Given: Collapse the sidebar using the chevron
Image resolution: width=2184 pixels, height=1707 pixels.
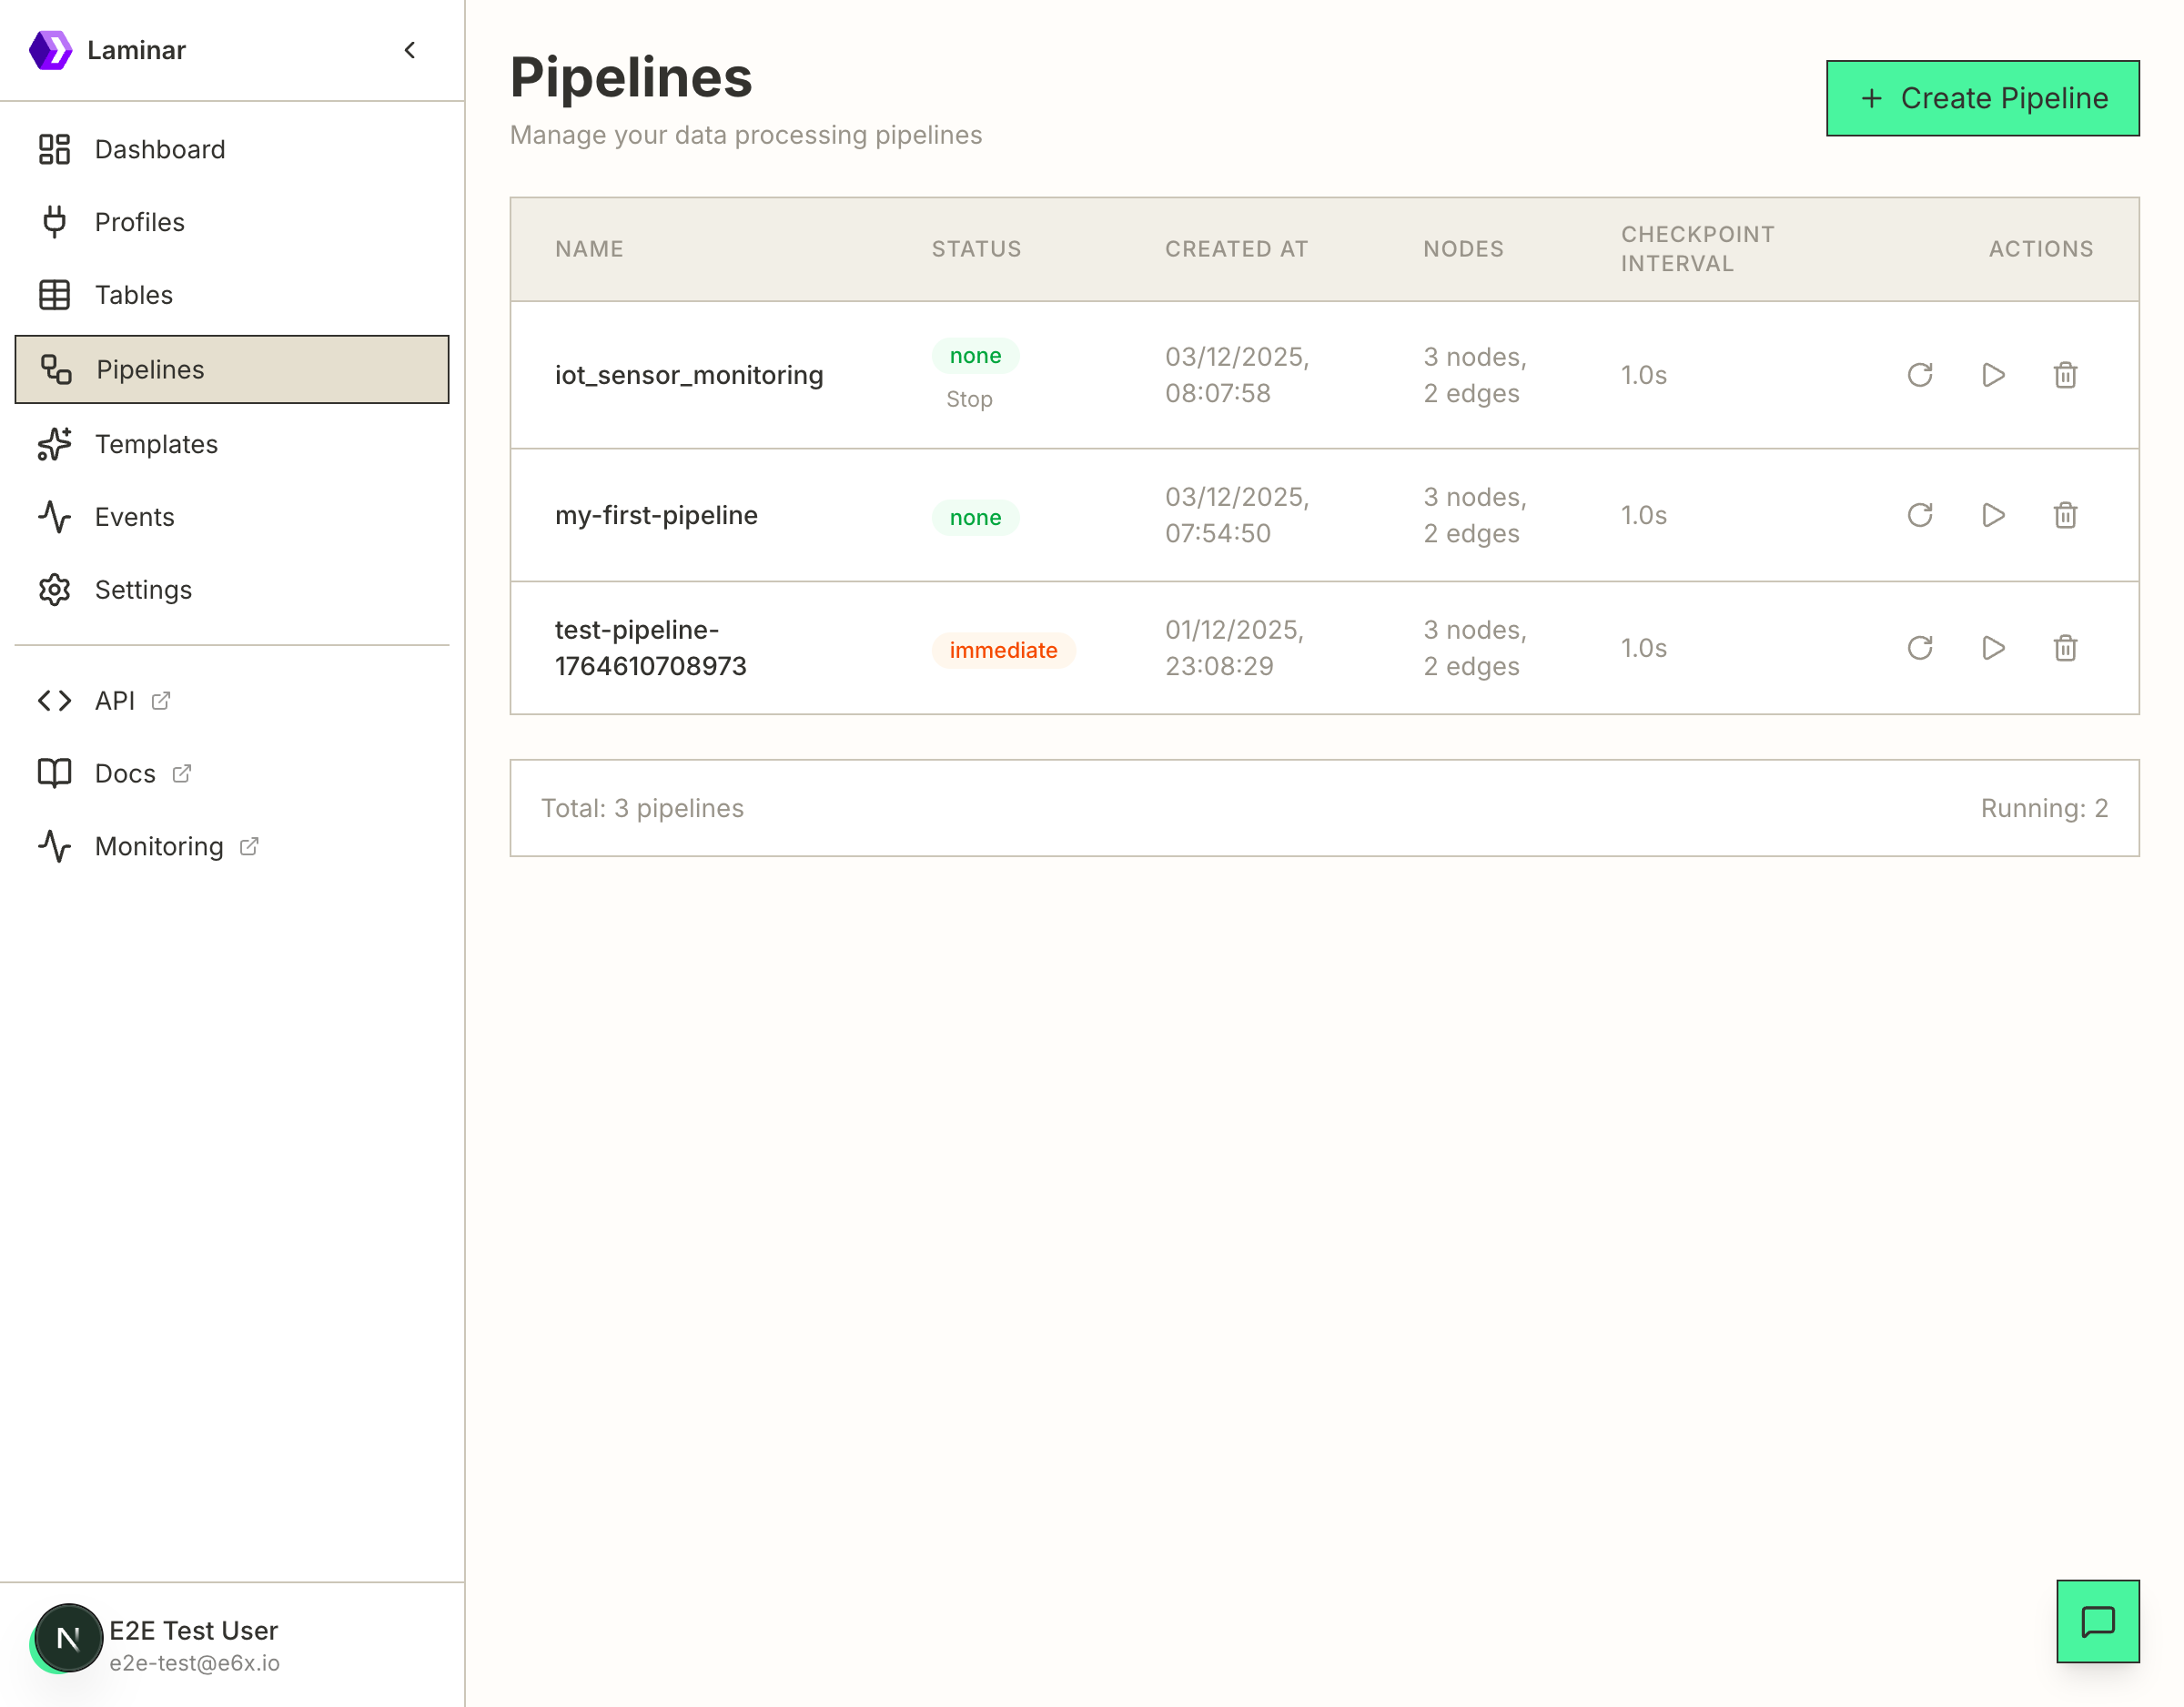Looking at the screenshot, I should 410,49.
